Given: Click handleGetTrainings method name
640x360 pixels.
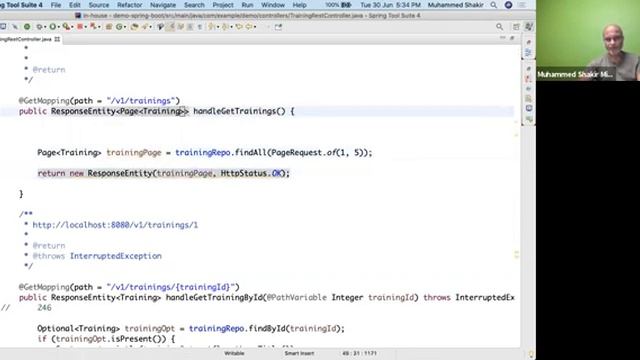Looking at the screenshot, I should pyautogui.click(x=235, y=111).
